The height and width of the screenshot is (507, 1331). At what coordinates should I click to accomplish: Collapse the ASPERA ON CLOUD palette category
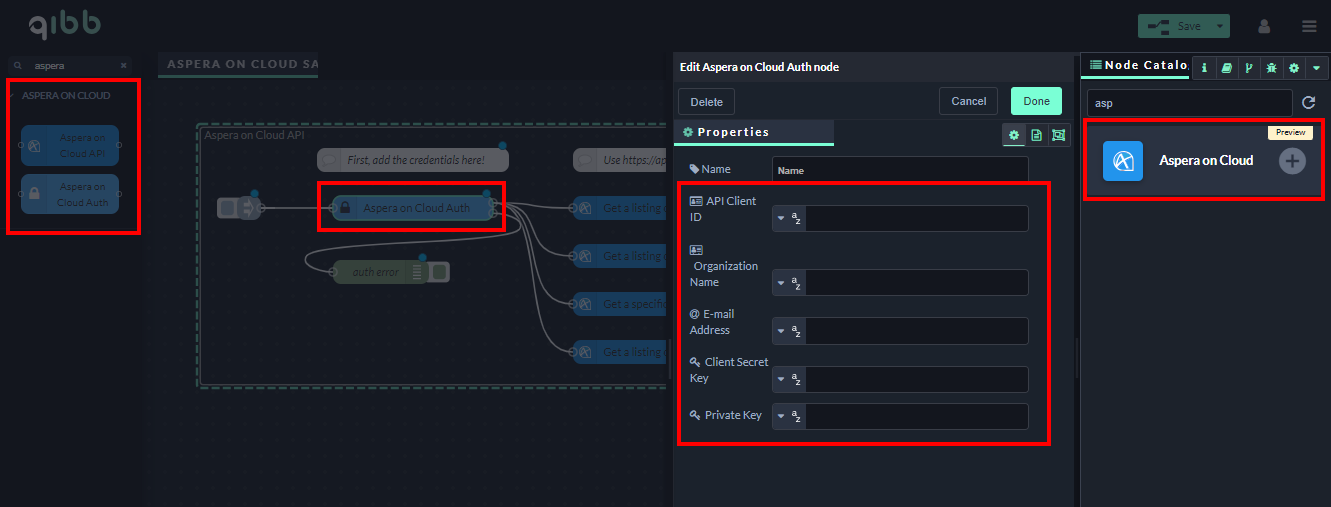[66, 96]
